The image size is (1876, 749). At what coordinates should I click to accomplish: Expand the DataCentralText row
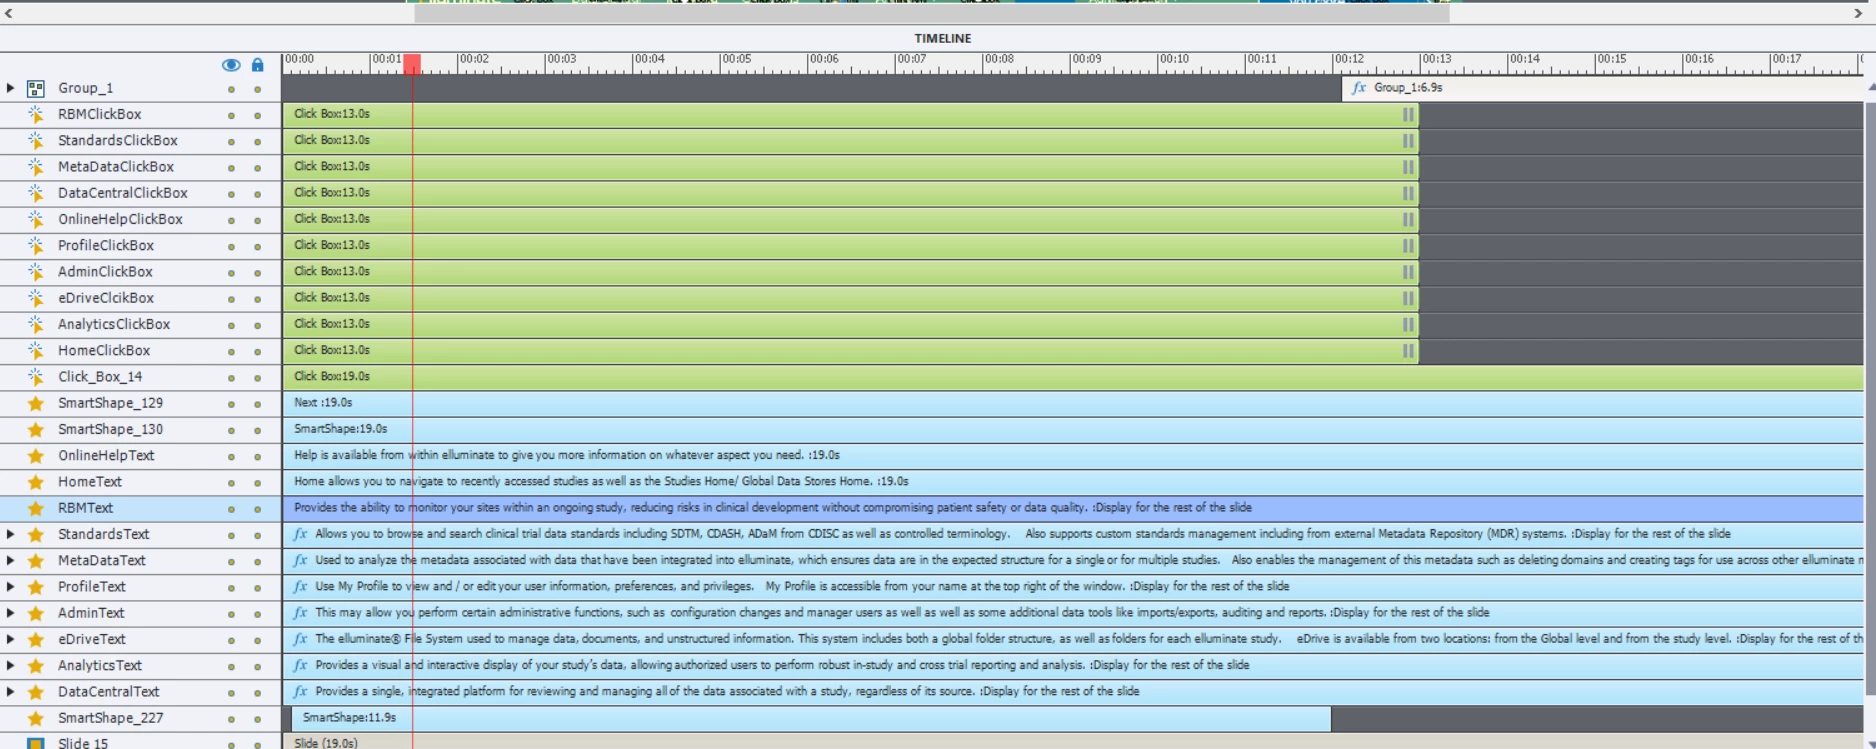point(10,692)
